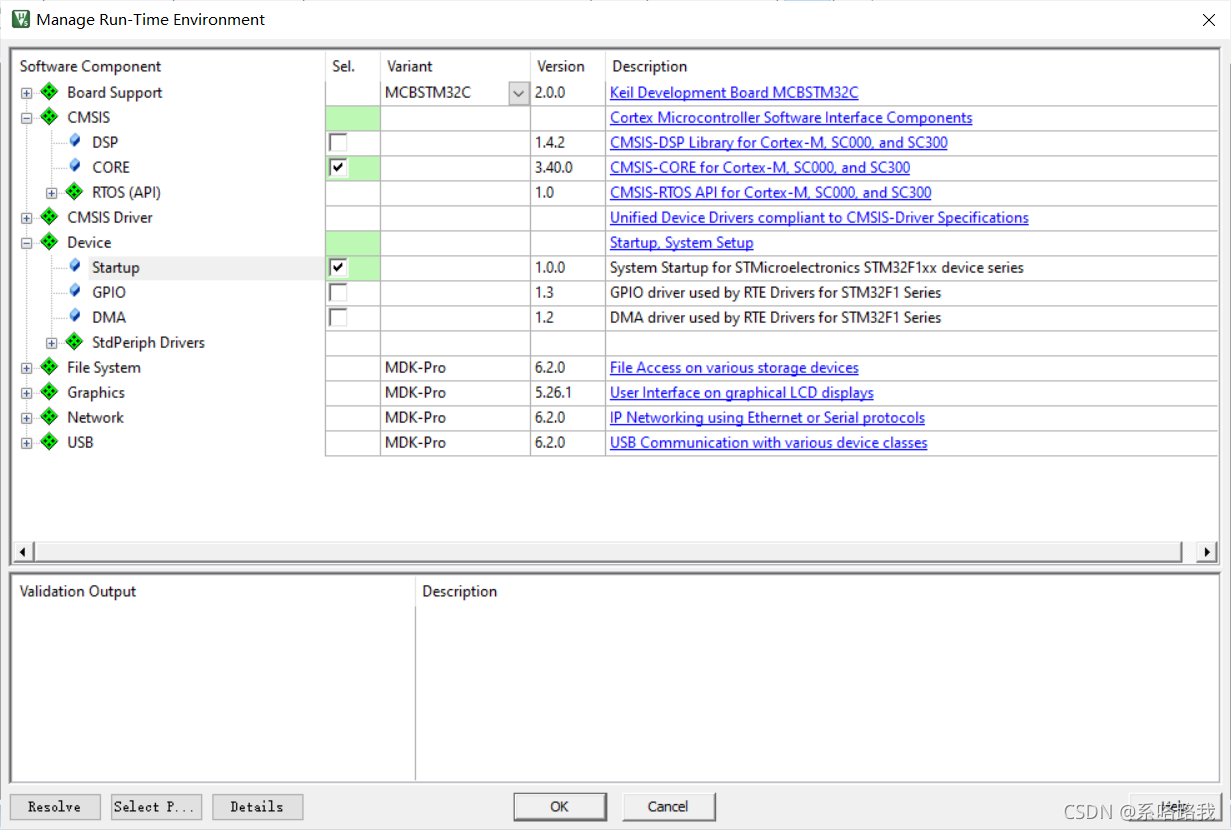This screenshot has width=1231, height=830.
Task: Collapse the Device tree node
Action: [27, 243]
